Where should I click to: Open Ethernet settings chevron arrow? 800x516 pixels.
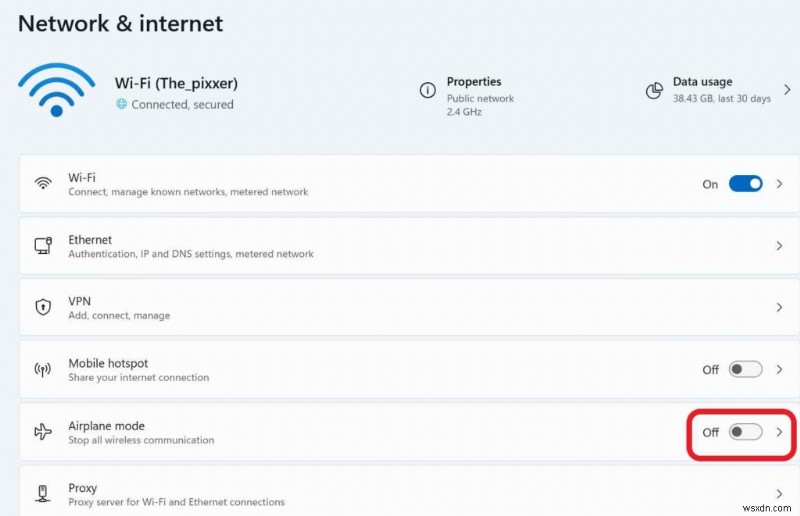point(779,246)
